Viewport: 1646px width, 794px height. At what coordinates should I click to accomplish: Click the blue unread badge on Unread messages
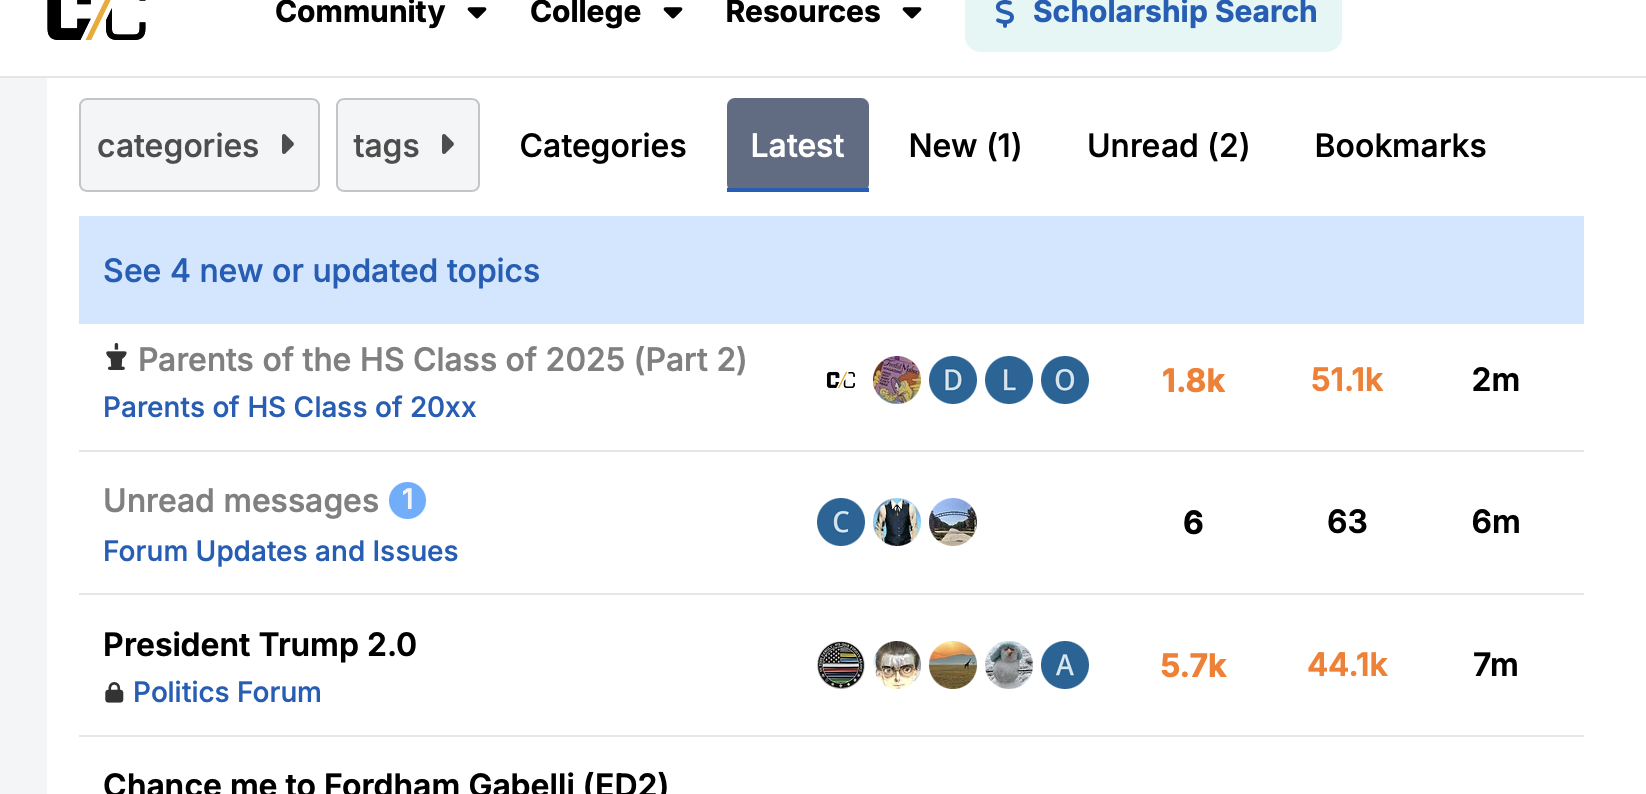click(407, 500)
